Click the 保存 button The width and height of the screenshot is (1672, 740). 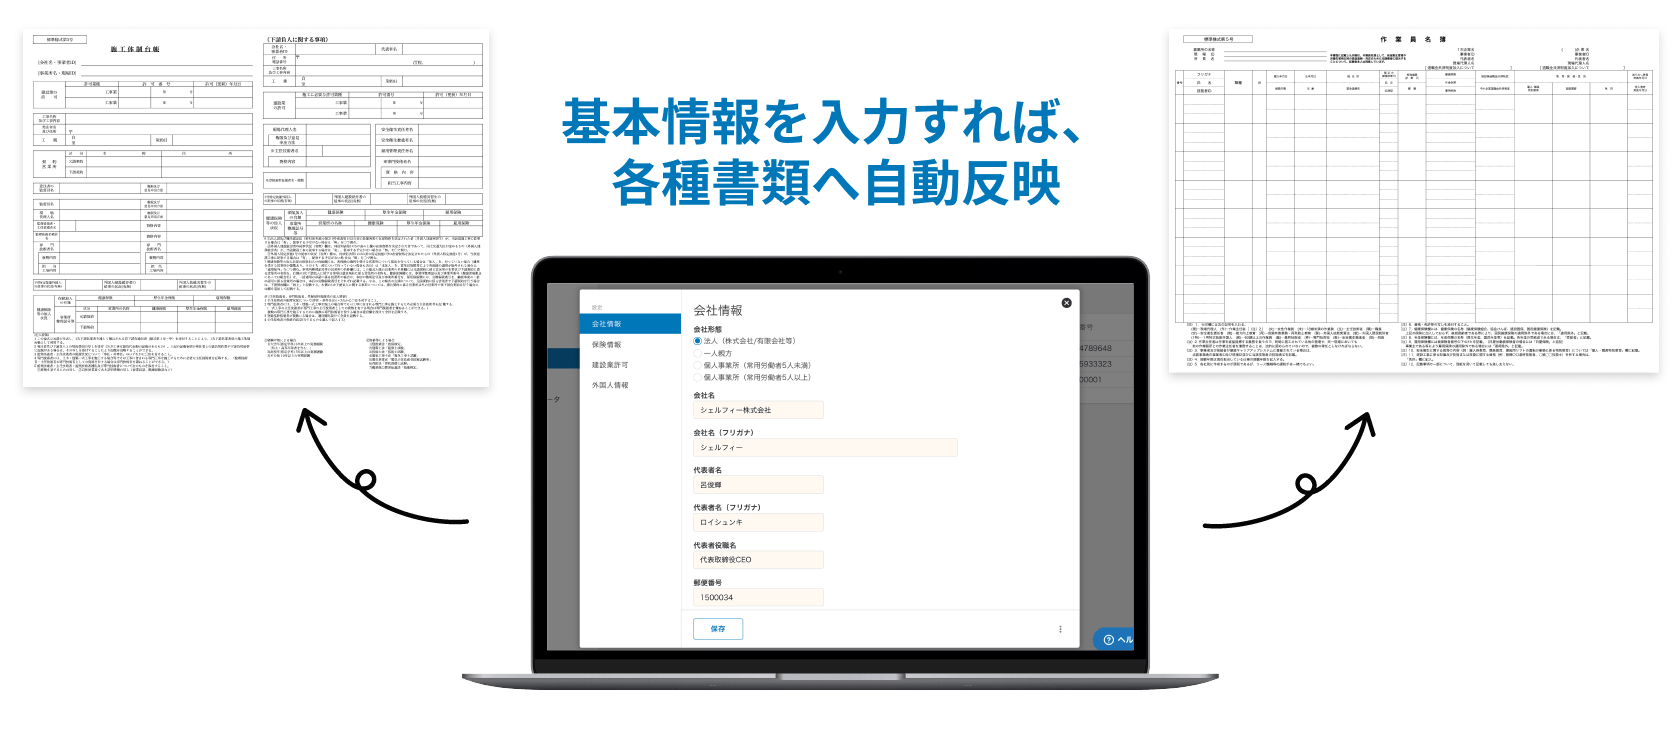[718, 629]
